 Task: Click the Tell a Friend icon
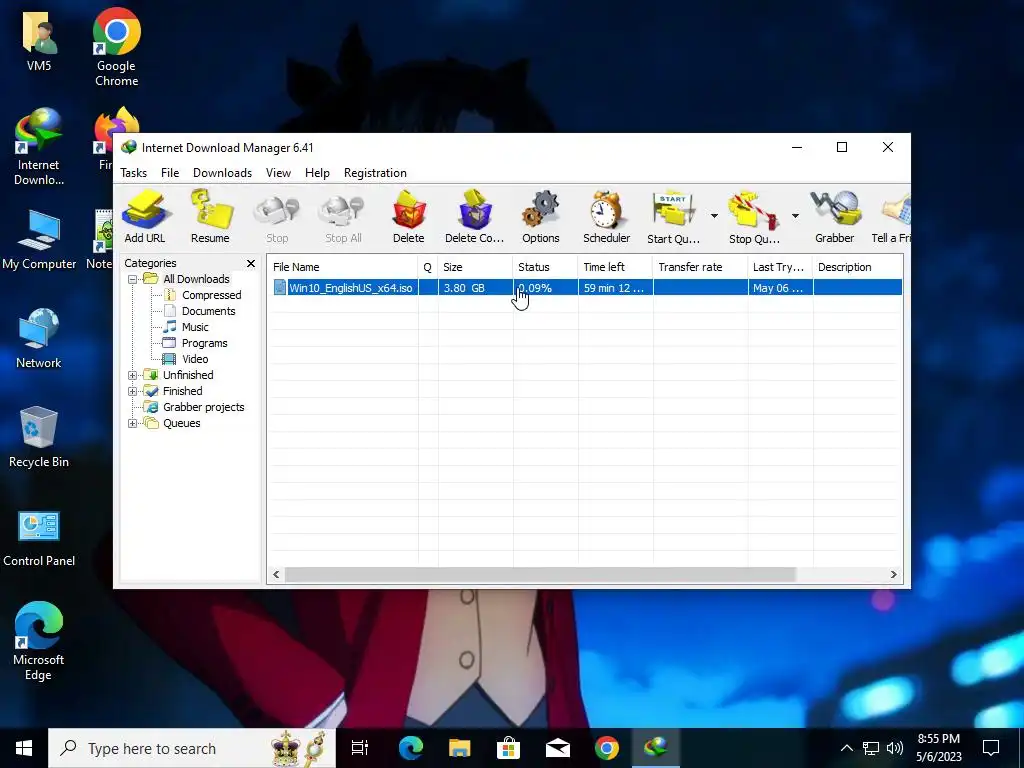tap(892, 217)
